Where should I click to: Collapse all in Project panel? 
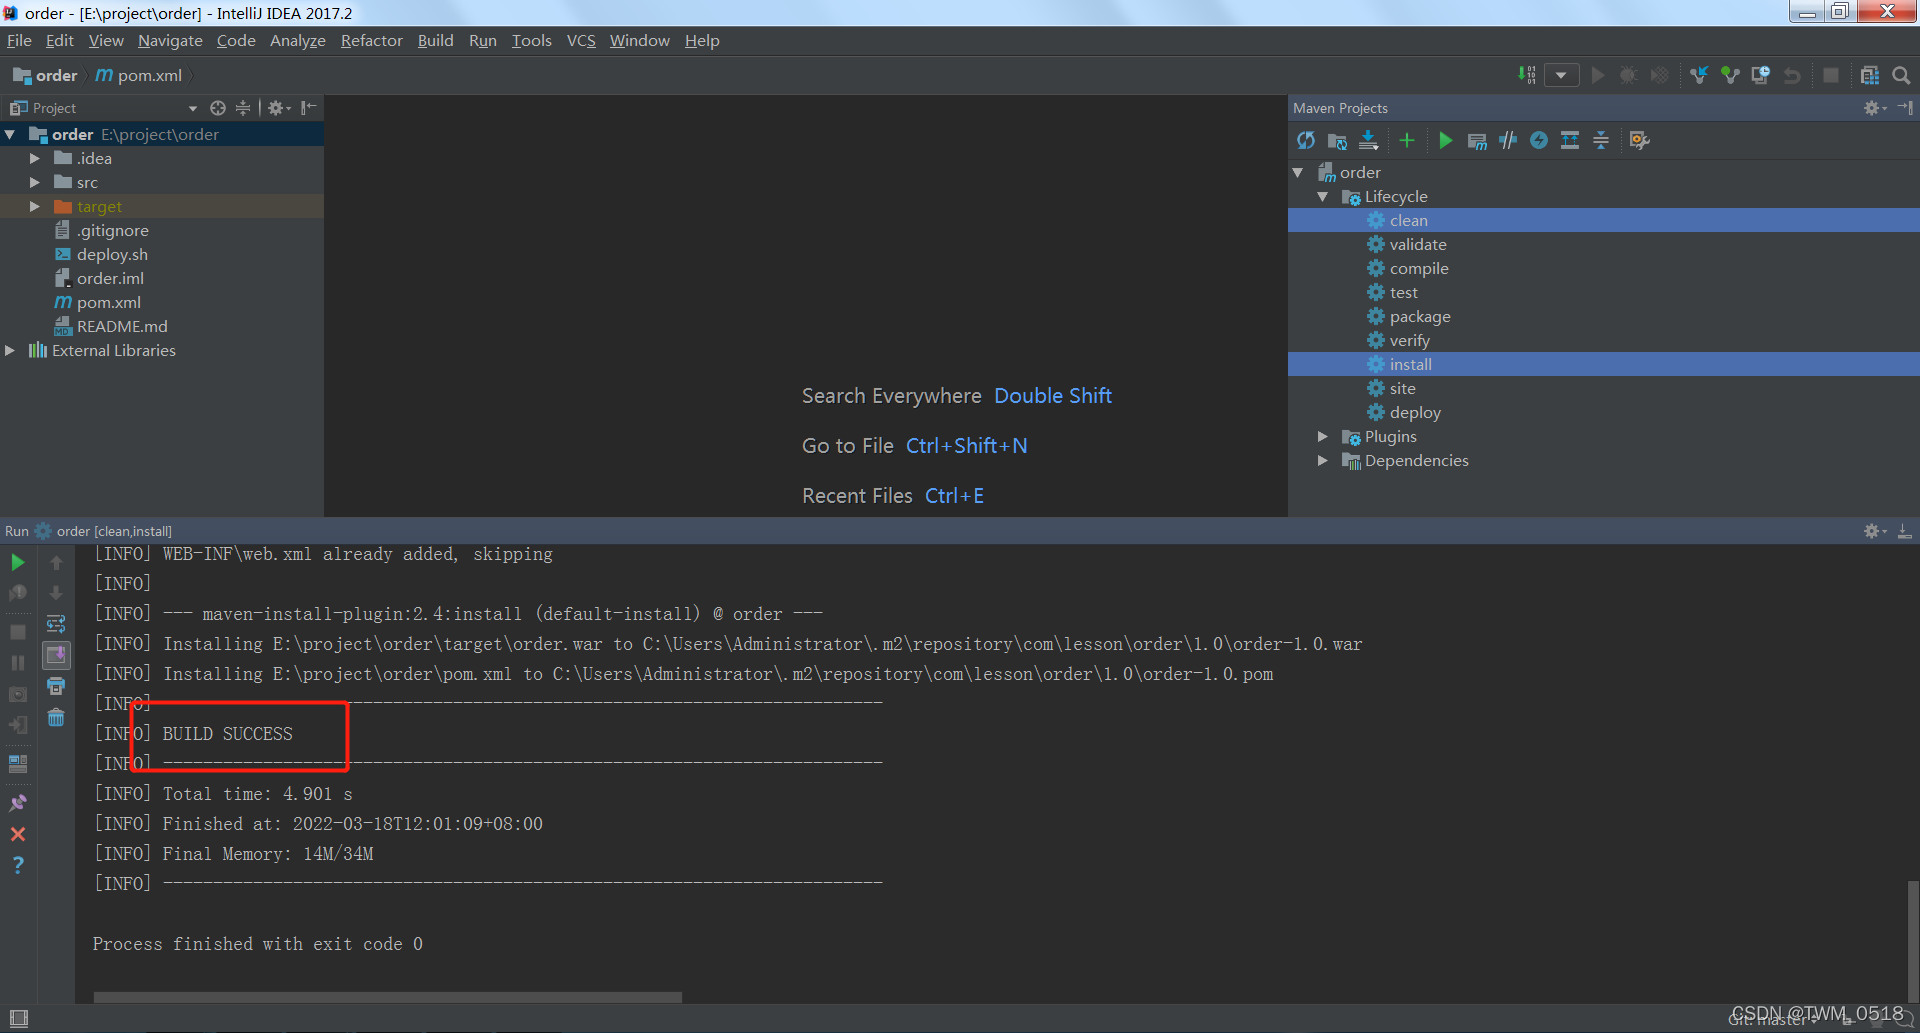[x=243, y=108]
